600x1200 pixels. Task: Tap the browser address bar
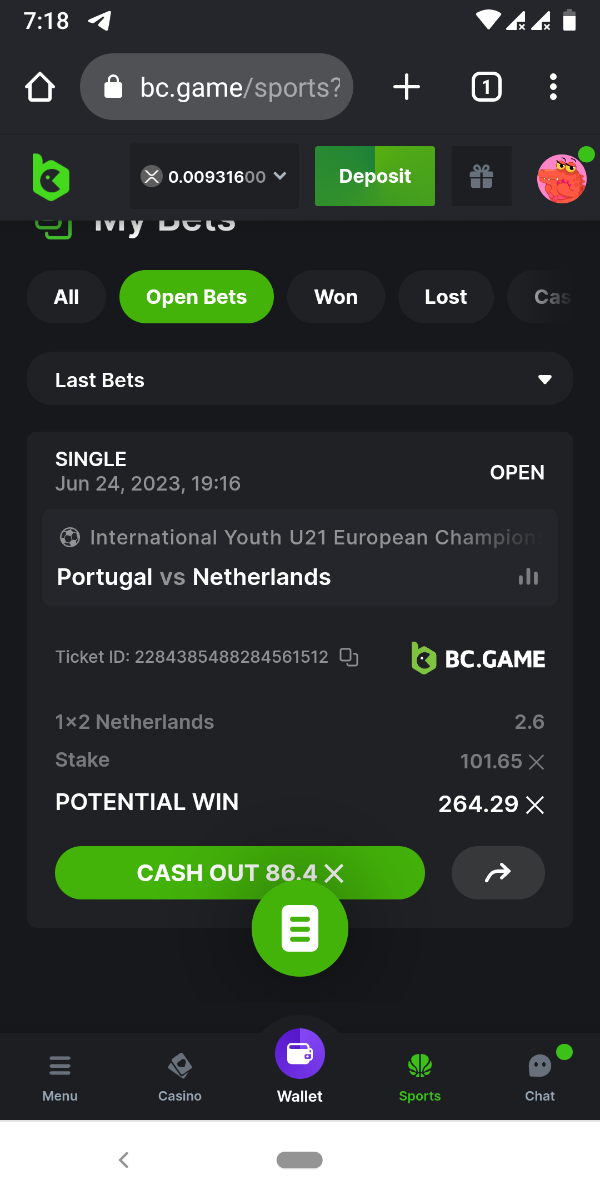pos(217,88)
